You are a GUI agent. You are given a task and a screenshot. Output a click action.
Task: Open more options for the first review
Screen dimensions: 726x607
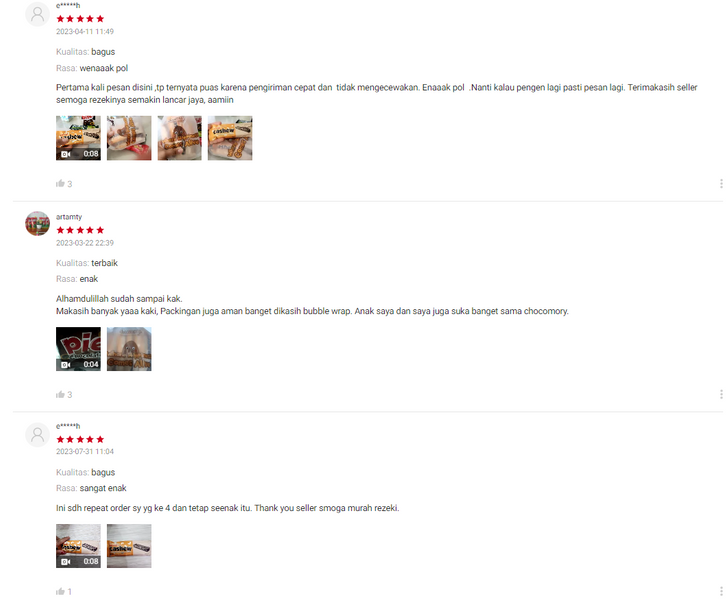point(721,184)
